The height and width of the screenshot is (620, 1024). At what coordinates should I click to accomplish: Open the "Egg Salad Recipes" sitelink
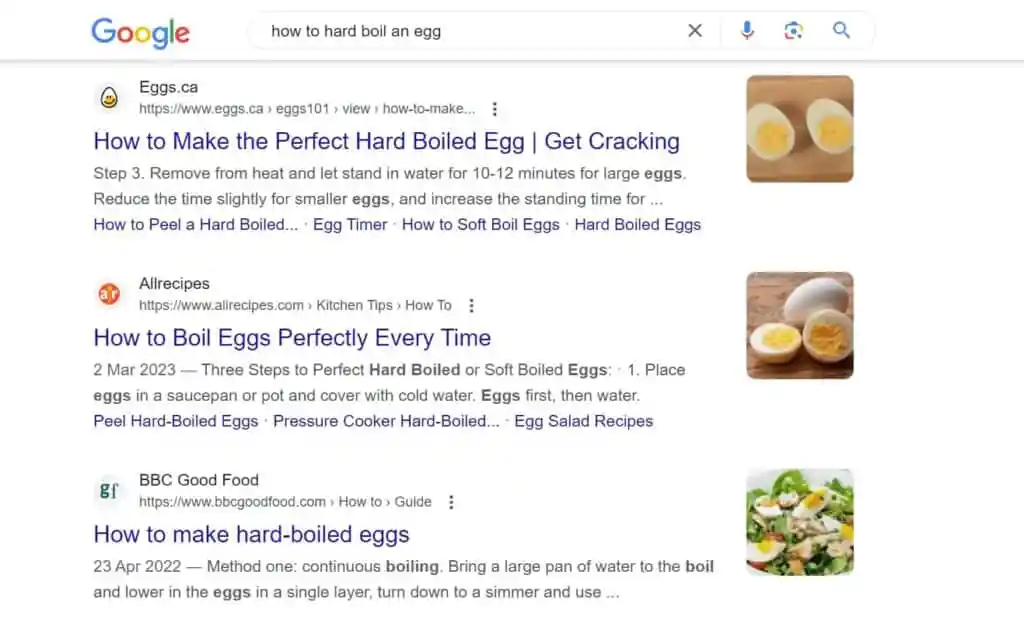click(x=583, y=421)
